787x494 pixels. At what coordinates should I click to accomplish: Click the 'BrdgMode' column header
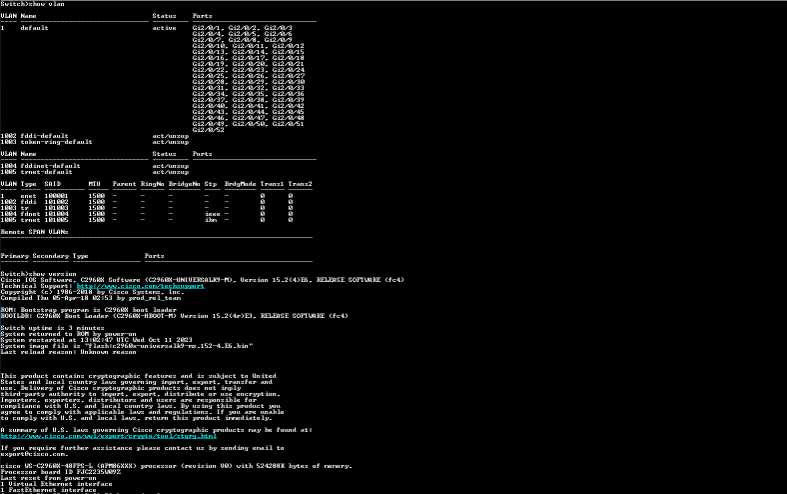pos(240,184)
